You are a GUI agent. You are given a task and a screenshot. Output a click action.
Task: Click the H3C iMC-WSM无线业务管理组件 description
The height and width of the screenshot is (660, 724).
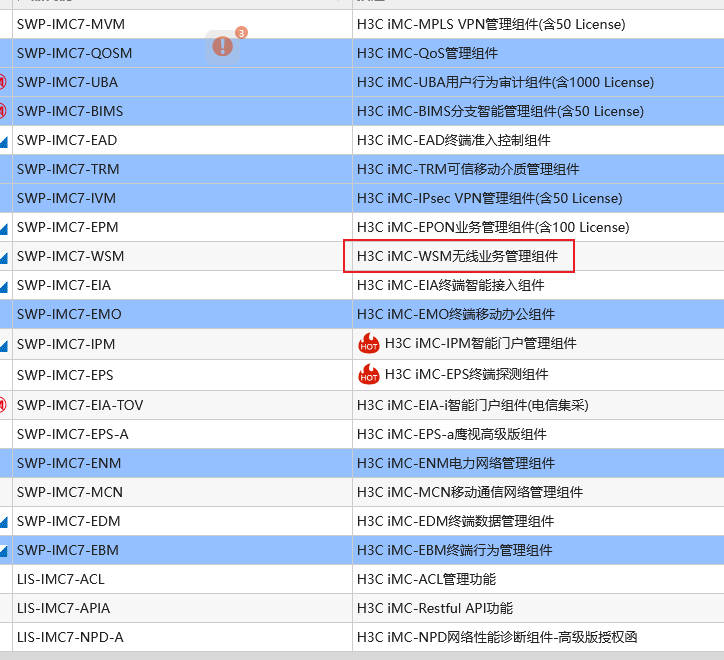458,256
